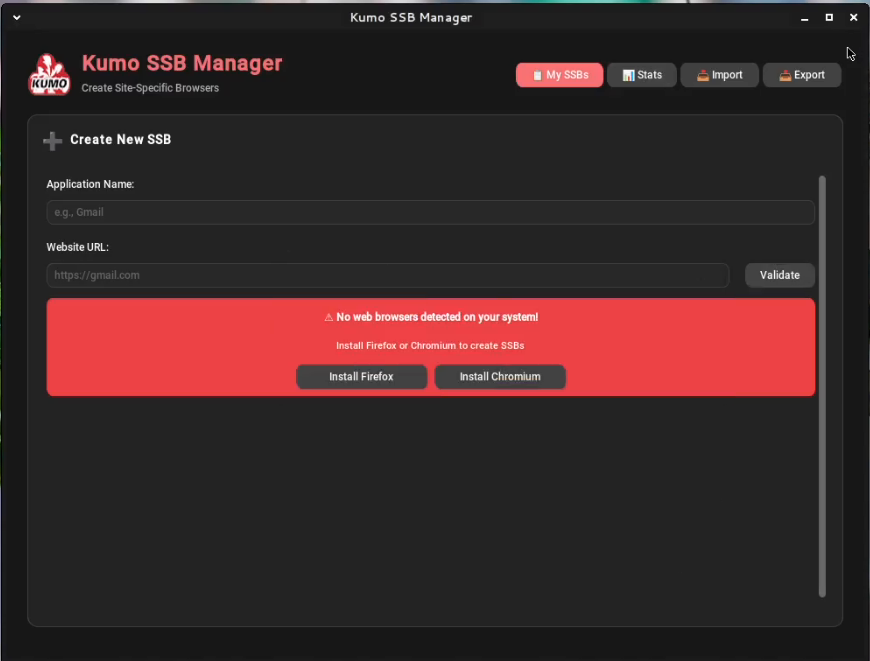The height and width of the screenshot is (661, 870).
Task: Close the Kumo SSB Manager window
Action: [x=853, y=18]
